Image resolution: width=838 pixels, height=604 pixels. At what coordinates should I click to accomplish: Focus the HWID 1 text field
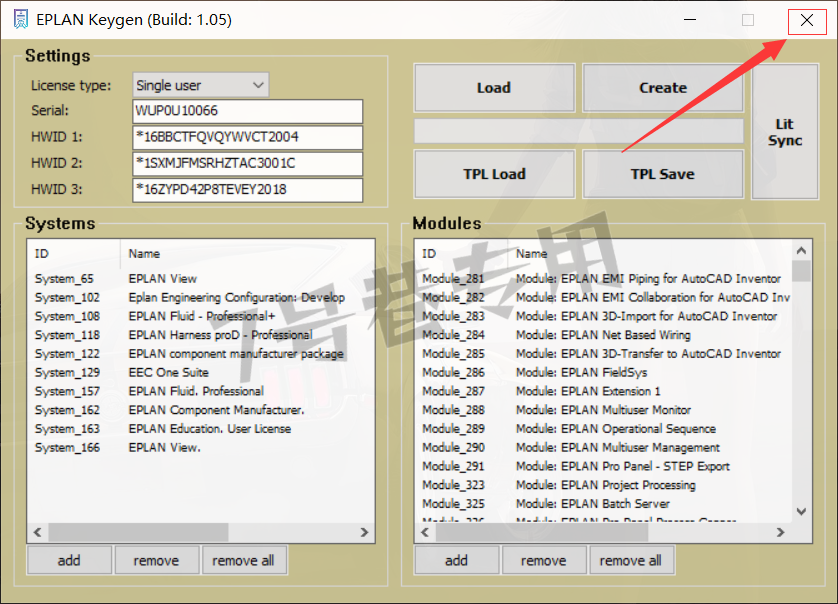[x=247, y=137]
